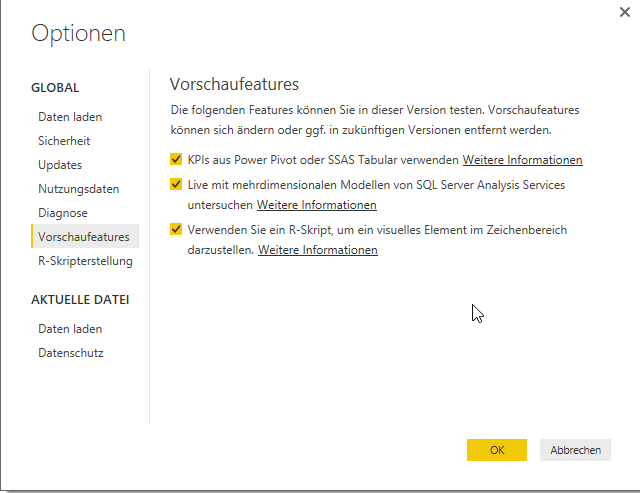Disable the R-Skript visual element checkbox

point(176,229)
